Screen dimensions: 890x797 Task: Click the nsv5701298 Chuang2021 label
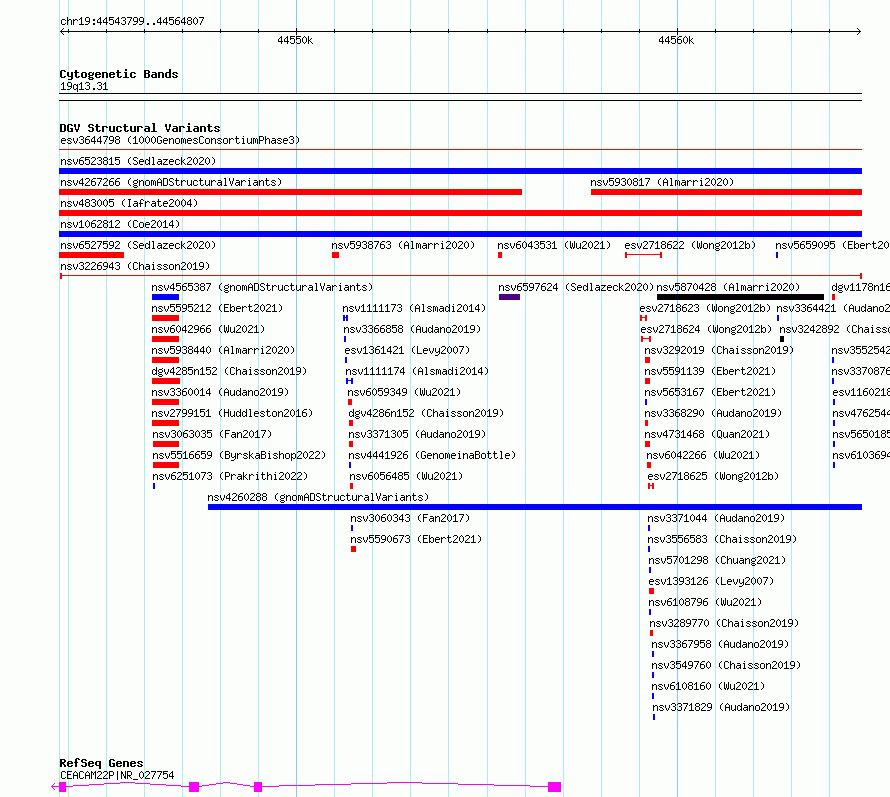[717, 560]
